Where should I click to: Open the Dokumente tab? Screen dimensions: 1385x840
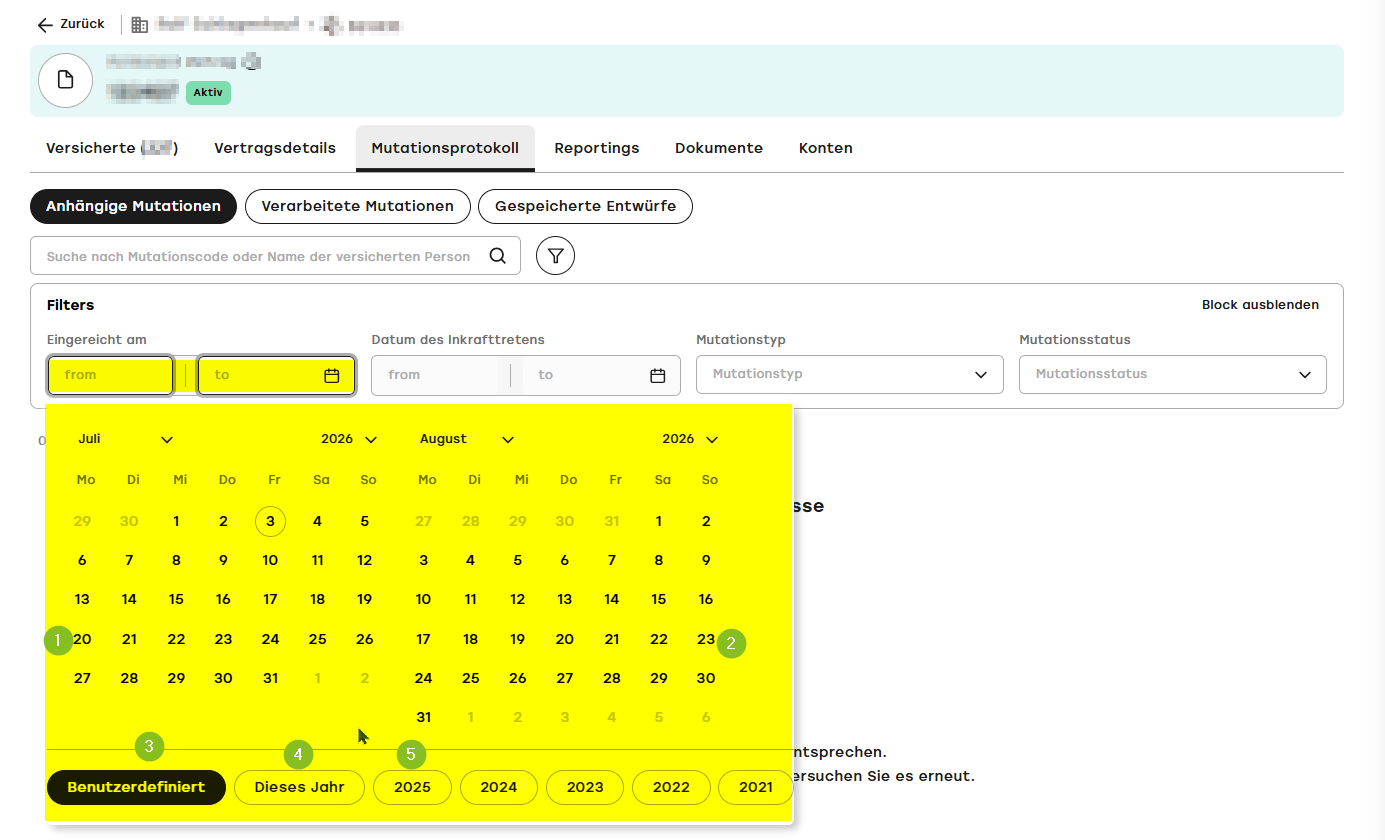click(x=719, y=148)
